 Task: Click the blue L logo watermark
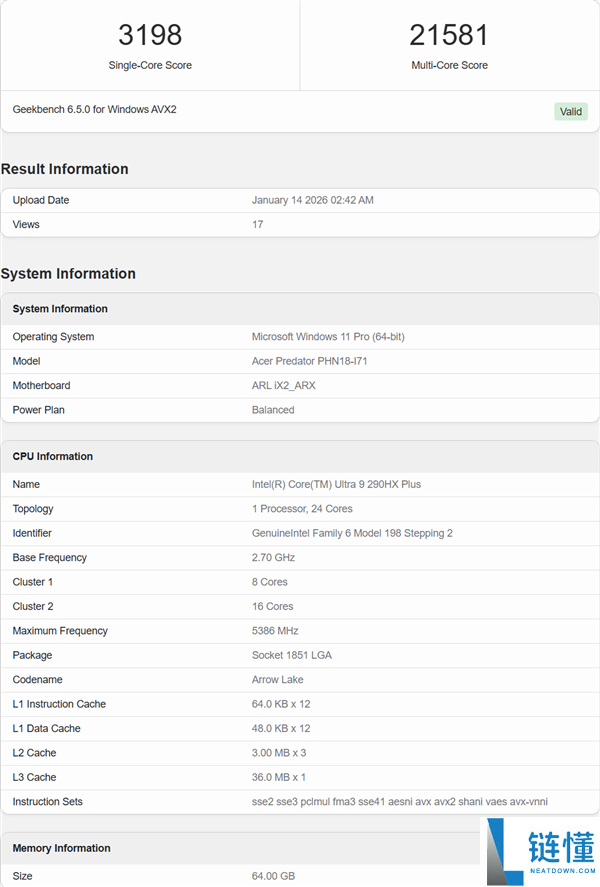coord(503,850)
